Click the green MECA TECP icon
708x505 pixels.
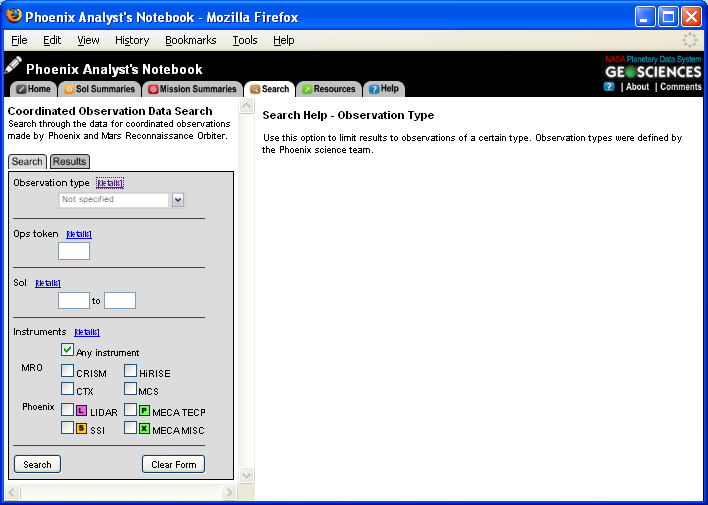click(145, 411)
